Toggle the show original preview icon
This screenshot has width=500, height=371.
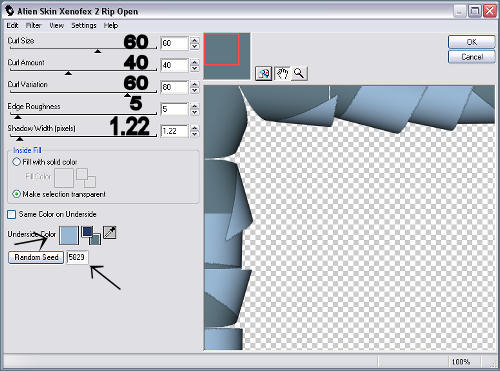pyautogui.click(x=263, y=73)
